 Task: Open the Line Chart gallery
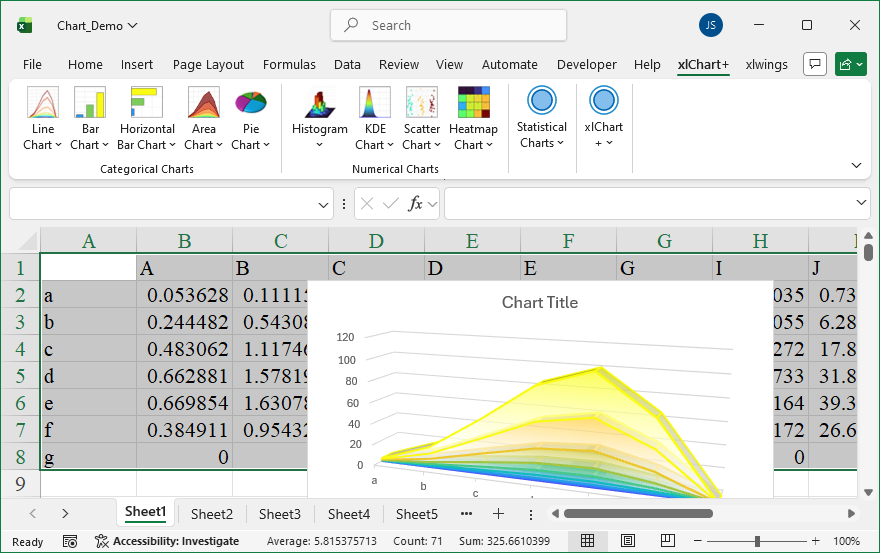(42, 119)
